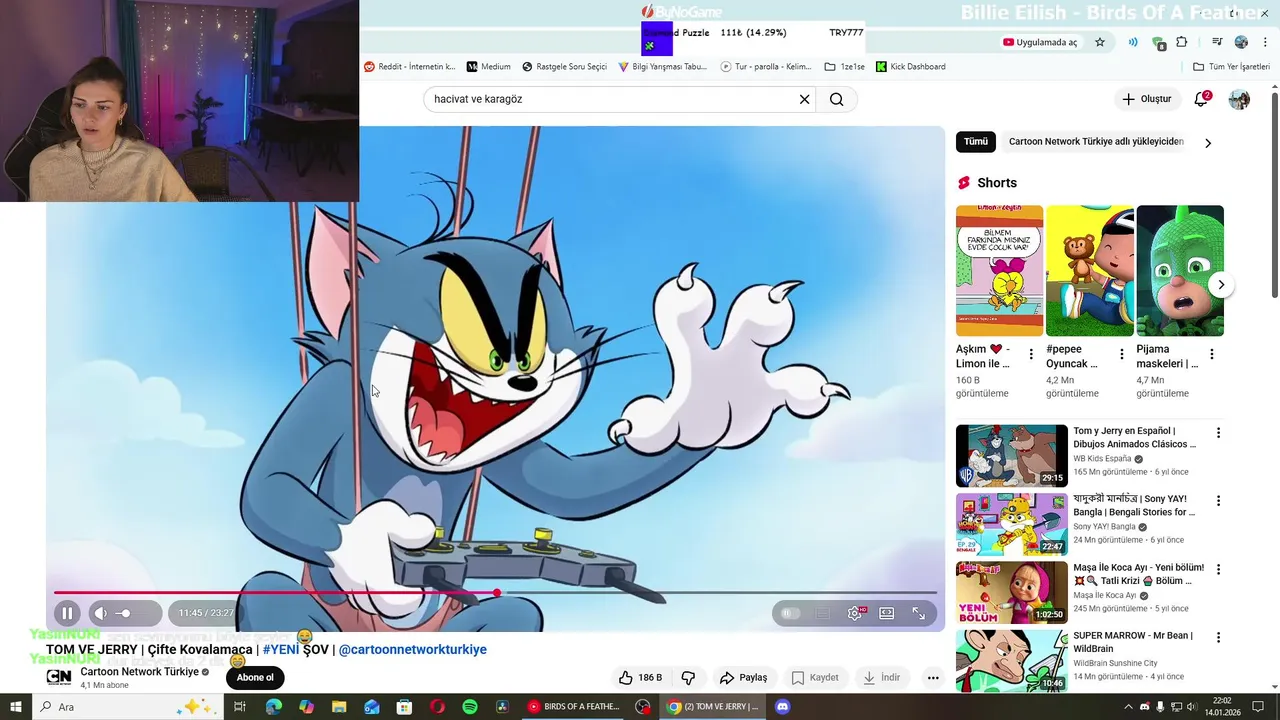This screenshot has height=720, width=1280.
Task: Open options for the #pepee Oyuncak Short
Action: tap(1121, 354)
